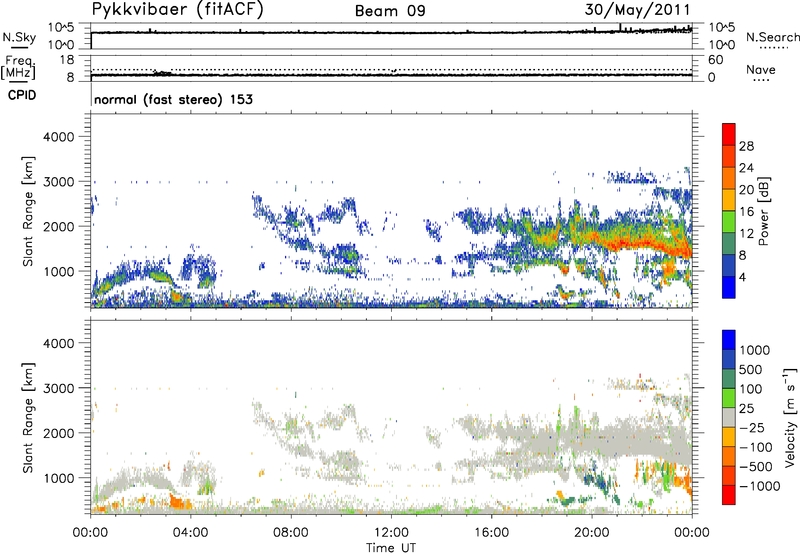Click the 12:00 time axis label
The height and width of the screenshot is (554, 800).
pos(391,533)
